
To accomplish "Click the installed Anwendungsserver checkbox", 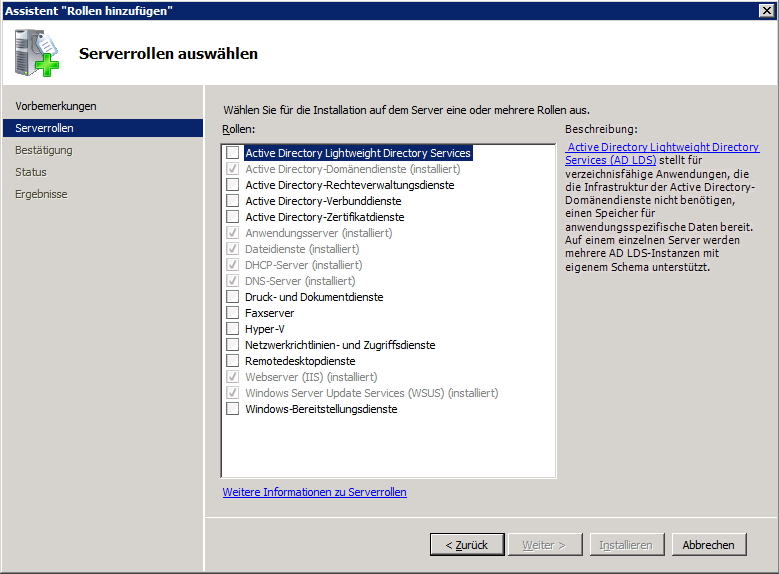I will 233,233.
